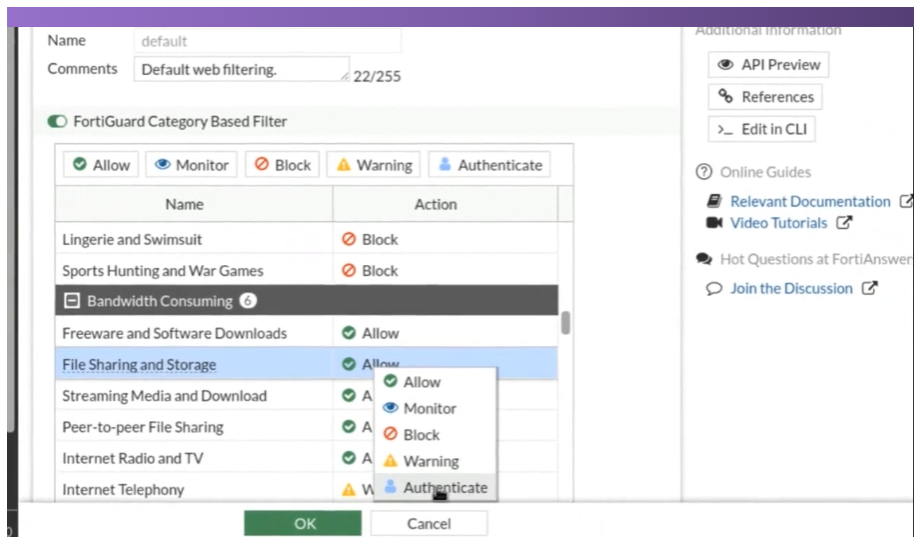Click the Name column header
The image size is (920, 554).
pos(194,204)
